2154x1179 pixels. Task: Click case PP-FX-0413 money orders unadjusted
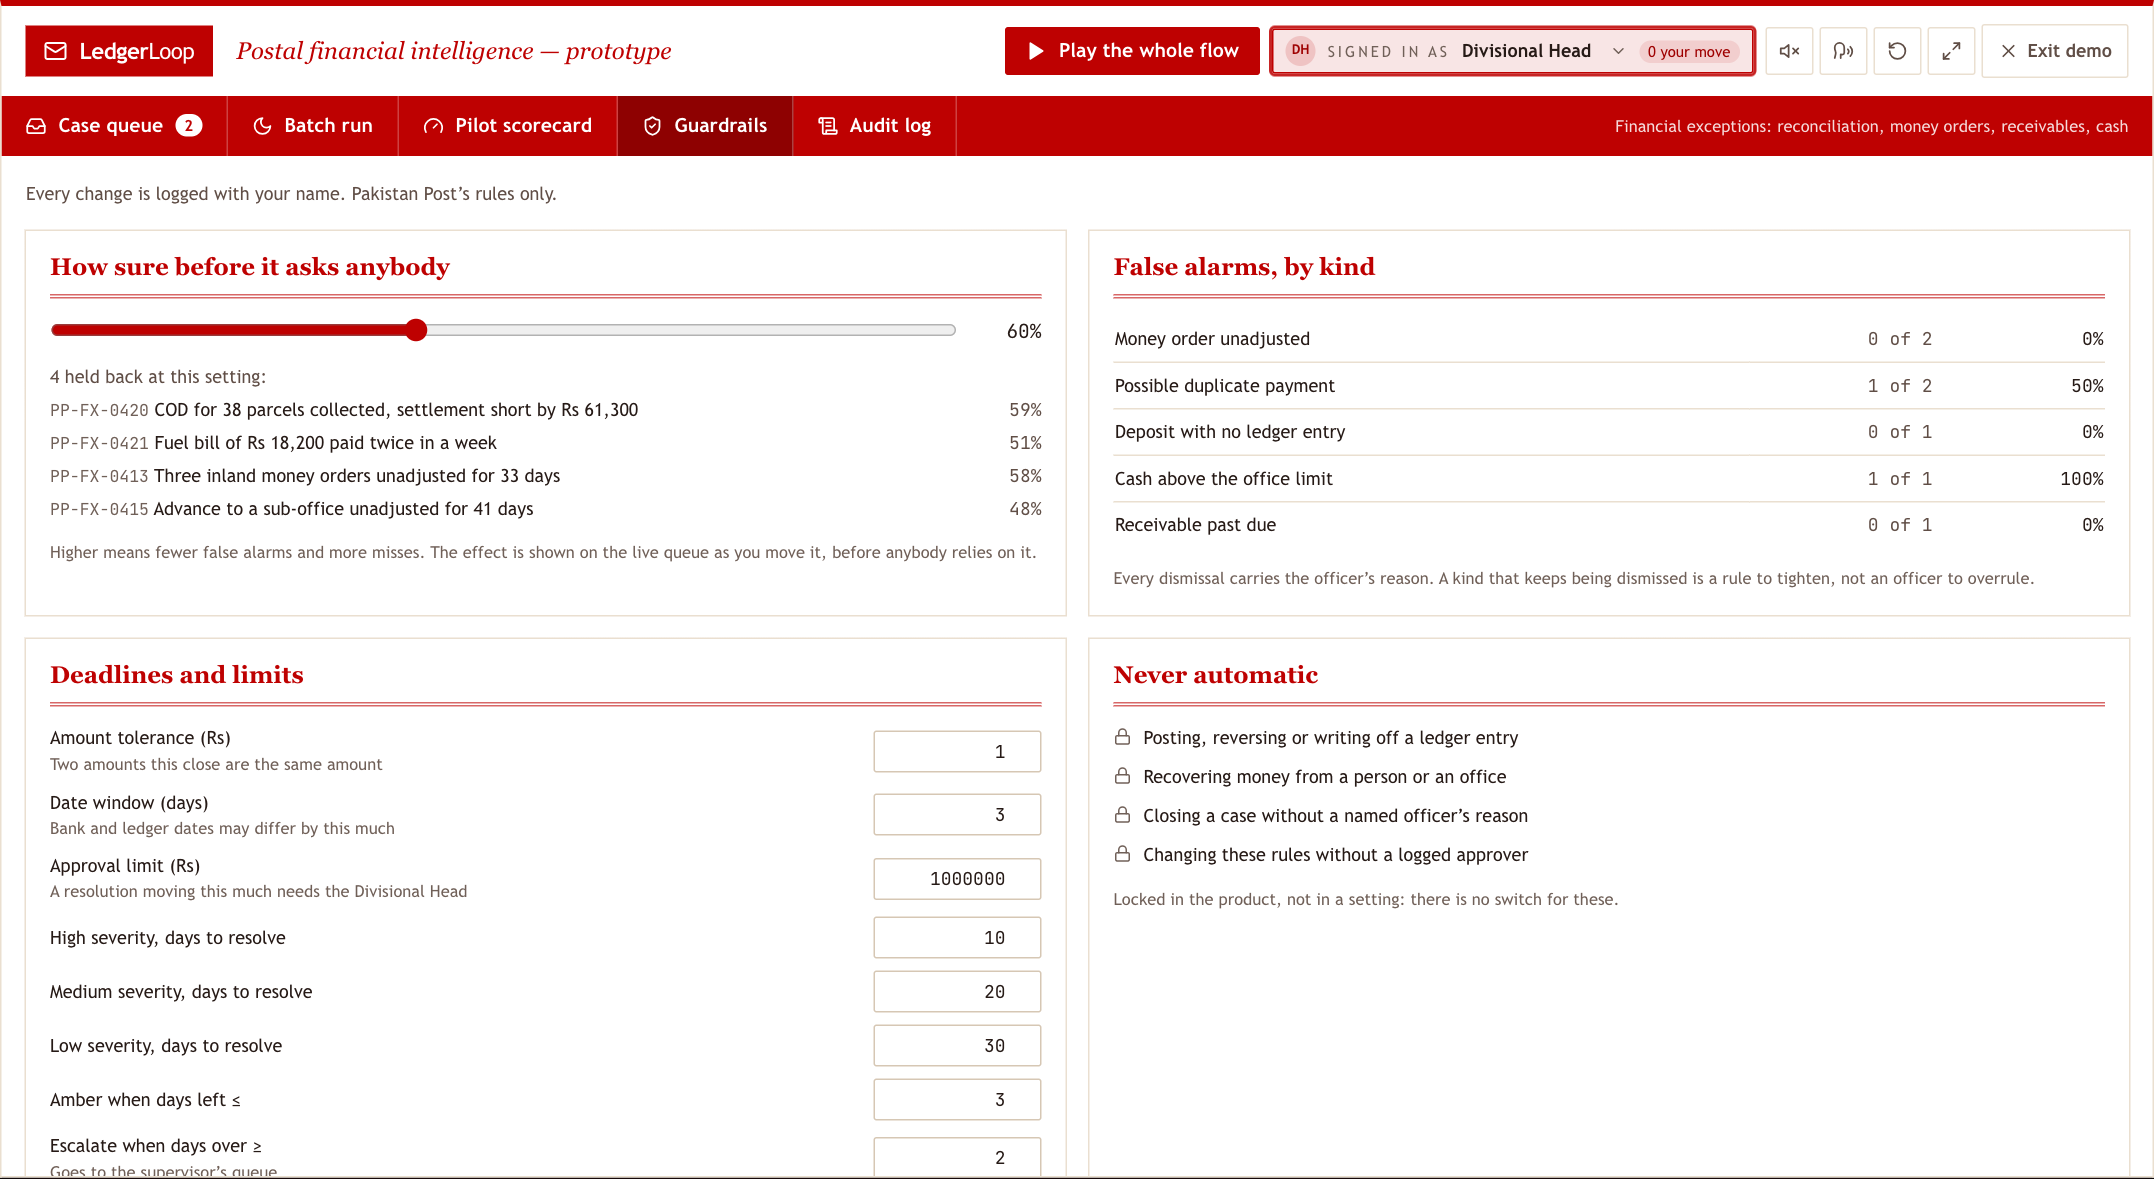click(x=545, y=476)
